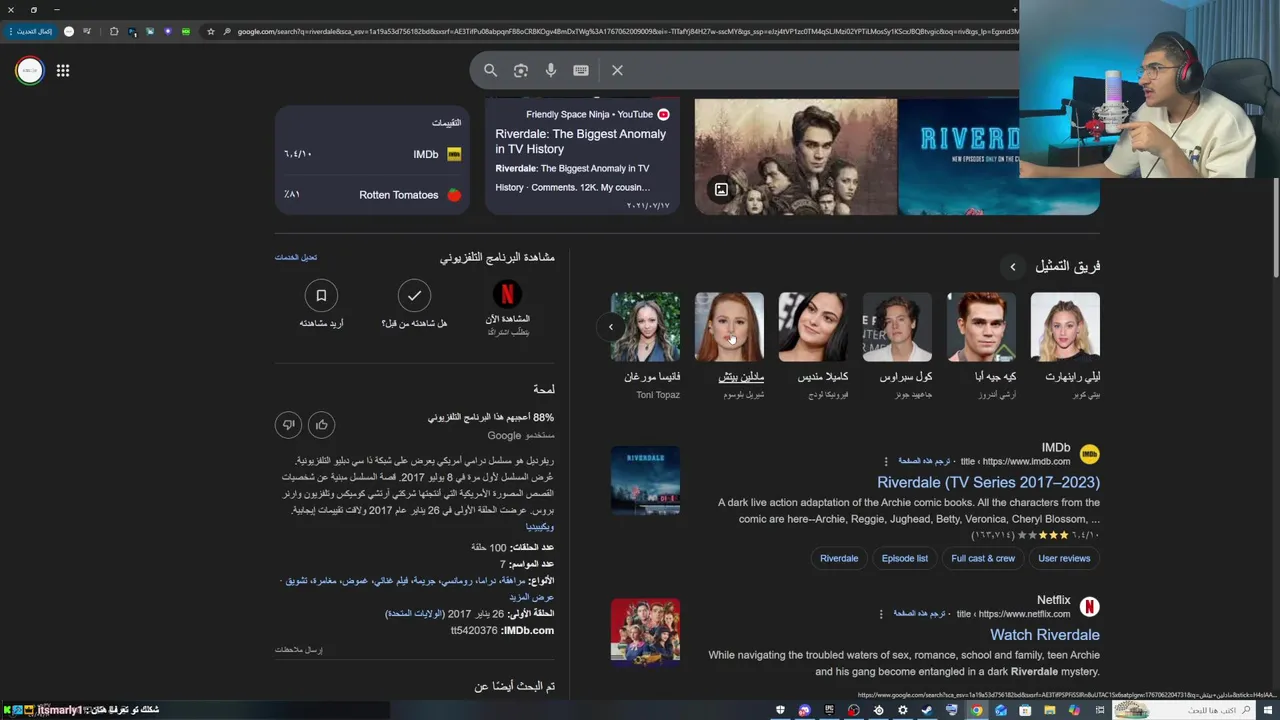Mark show as already watched checkmark
The width and height of the screenshot is (1280, 720).
tap(414, 295)
